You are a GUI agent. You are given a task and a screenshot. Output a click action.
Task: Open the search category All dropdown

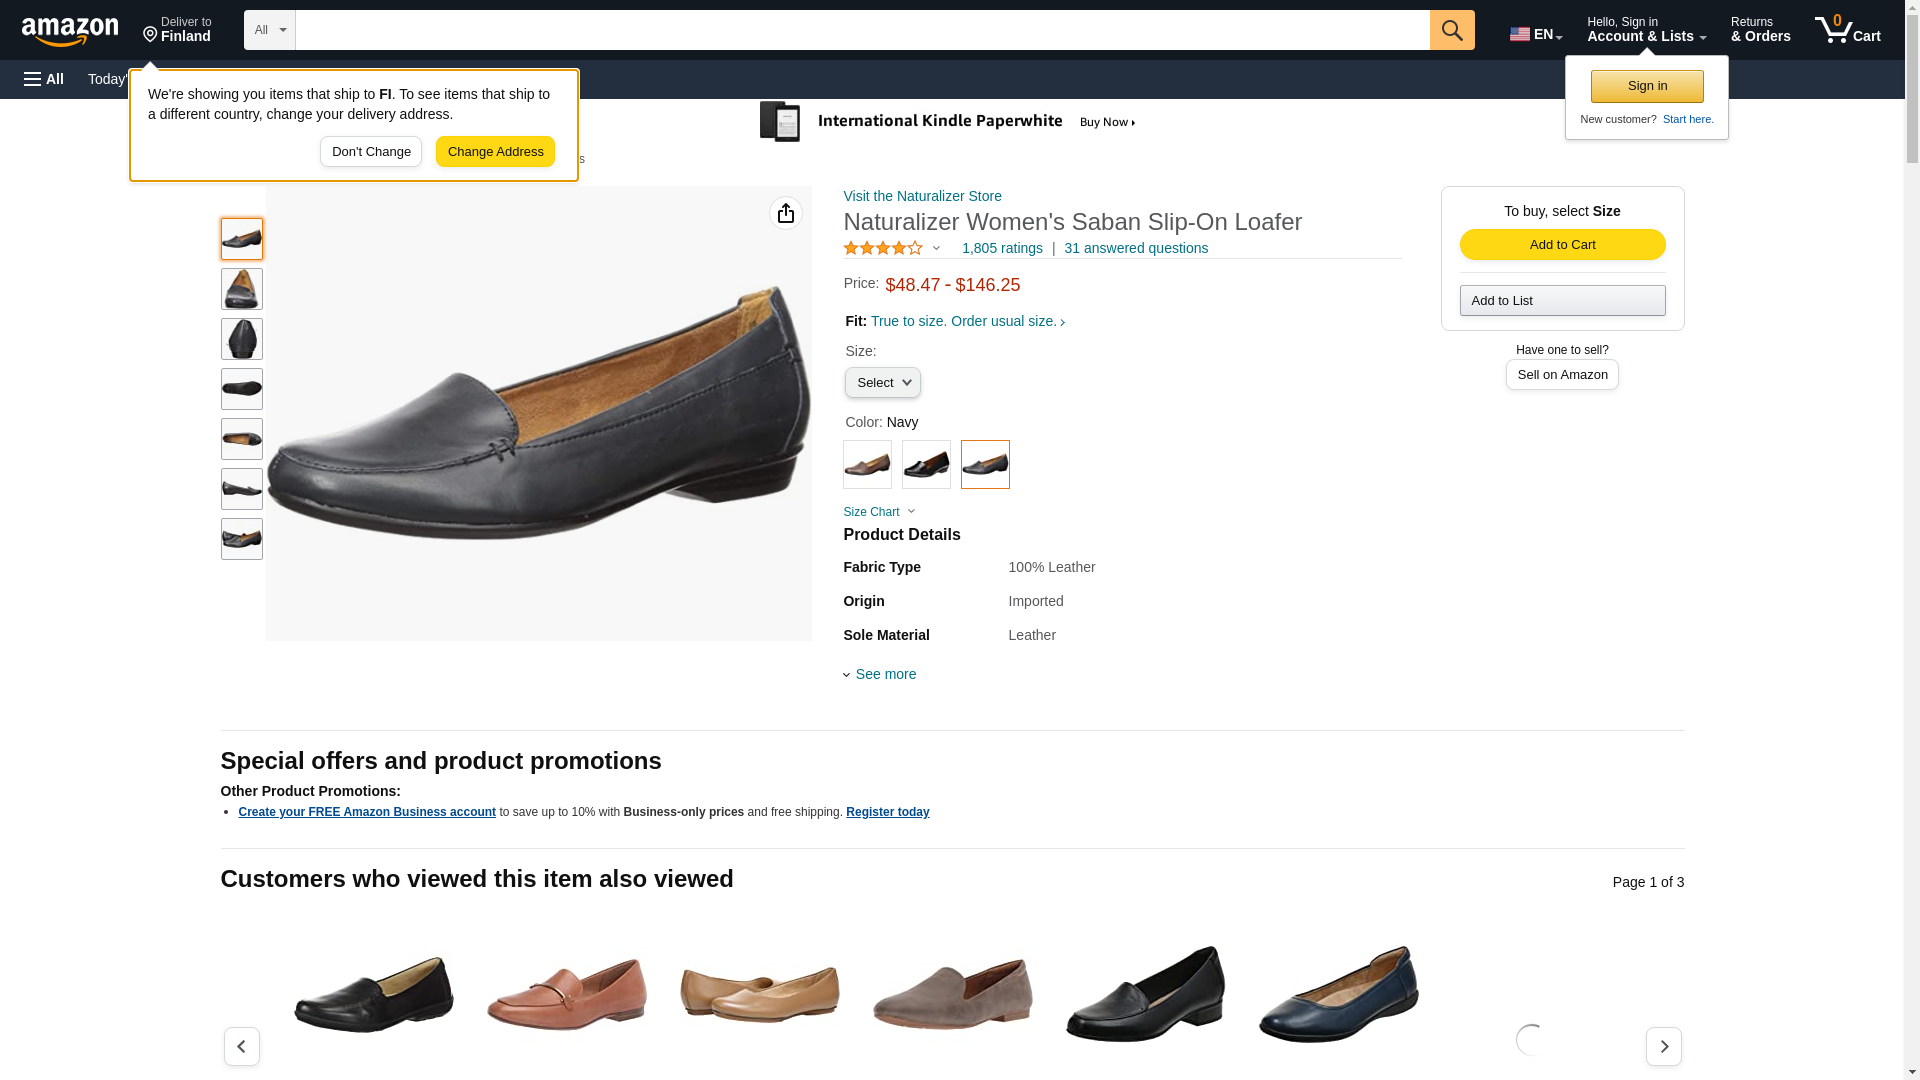pos(269,30)
